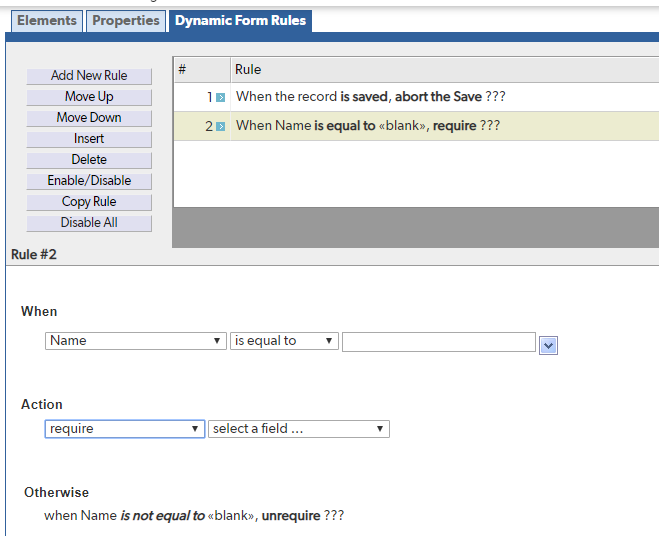Viewport: 659px width, 536px height.
Task: Click the Move Up button
Action: click(89, 97)
